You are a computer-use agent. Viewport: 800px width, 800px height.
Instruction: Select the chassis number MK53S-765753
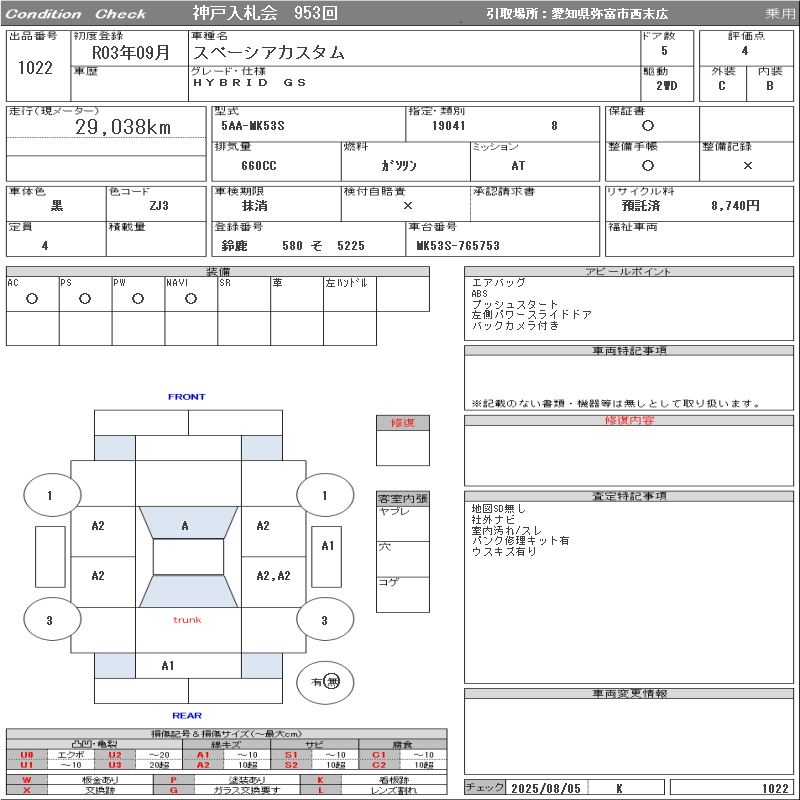tap(458, 246)
